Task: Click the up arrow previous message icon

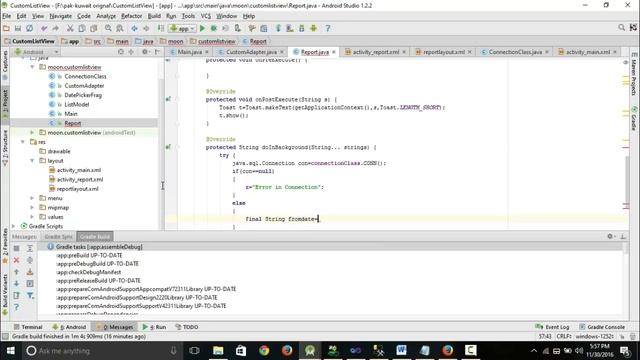Action: click(16, 272)
